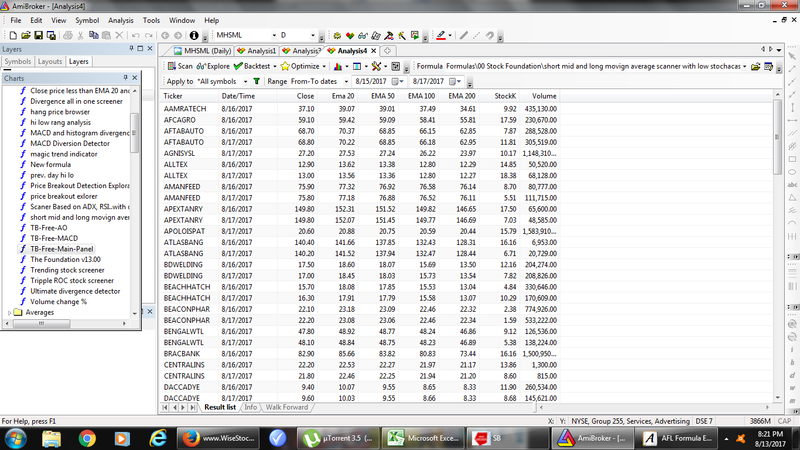Select TB-Free-MACD formula in Charts
800x450 pixels.
point(54,238)
